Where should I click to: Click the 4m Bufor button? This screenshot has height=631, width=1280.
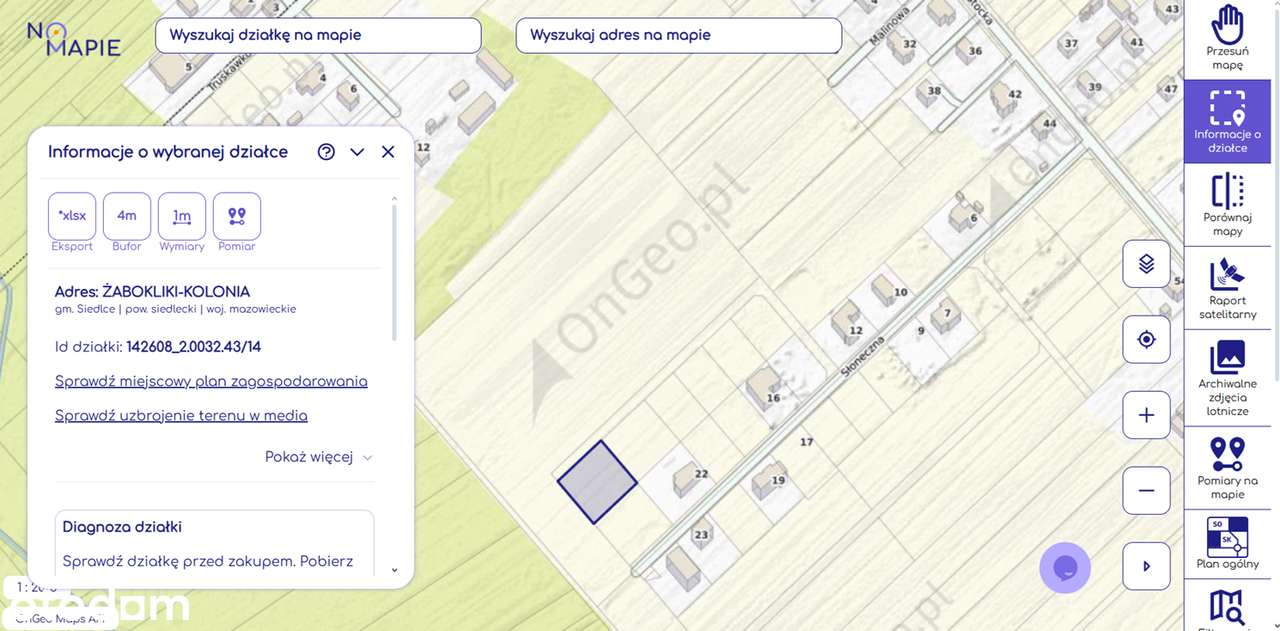pos(127,216)
